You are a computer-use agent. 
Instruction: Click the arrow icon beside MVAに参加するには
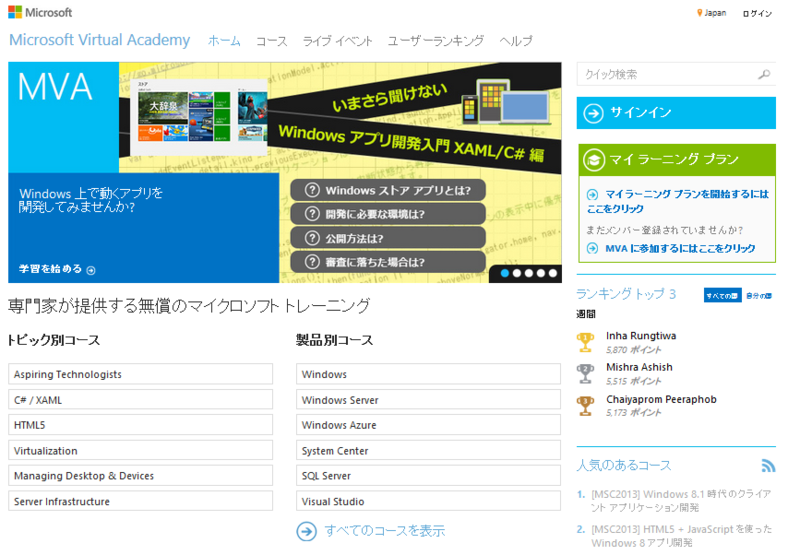point(592,248)
